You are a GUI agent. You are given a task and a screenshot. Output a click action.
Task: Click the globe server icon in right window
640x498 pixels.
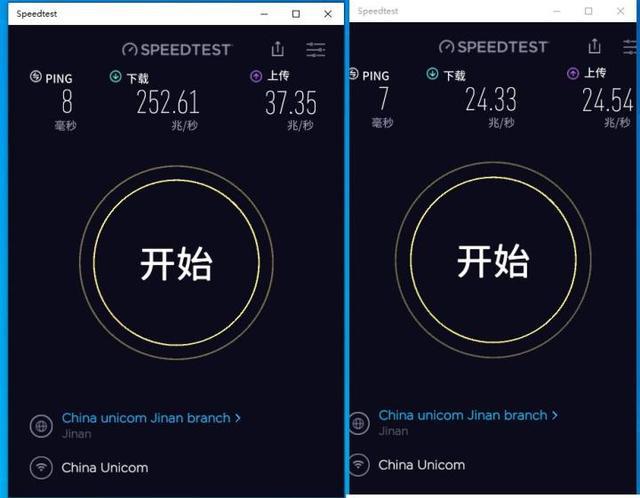click(359, 423)
